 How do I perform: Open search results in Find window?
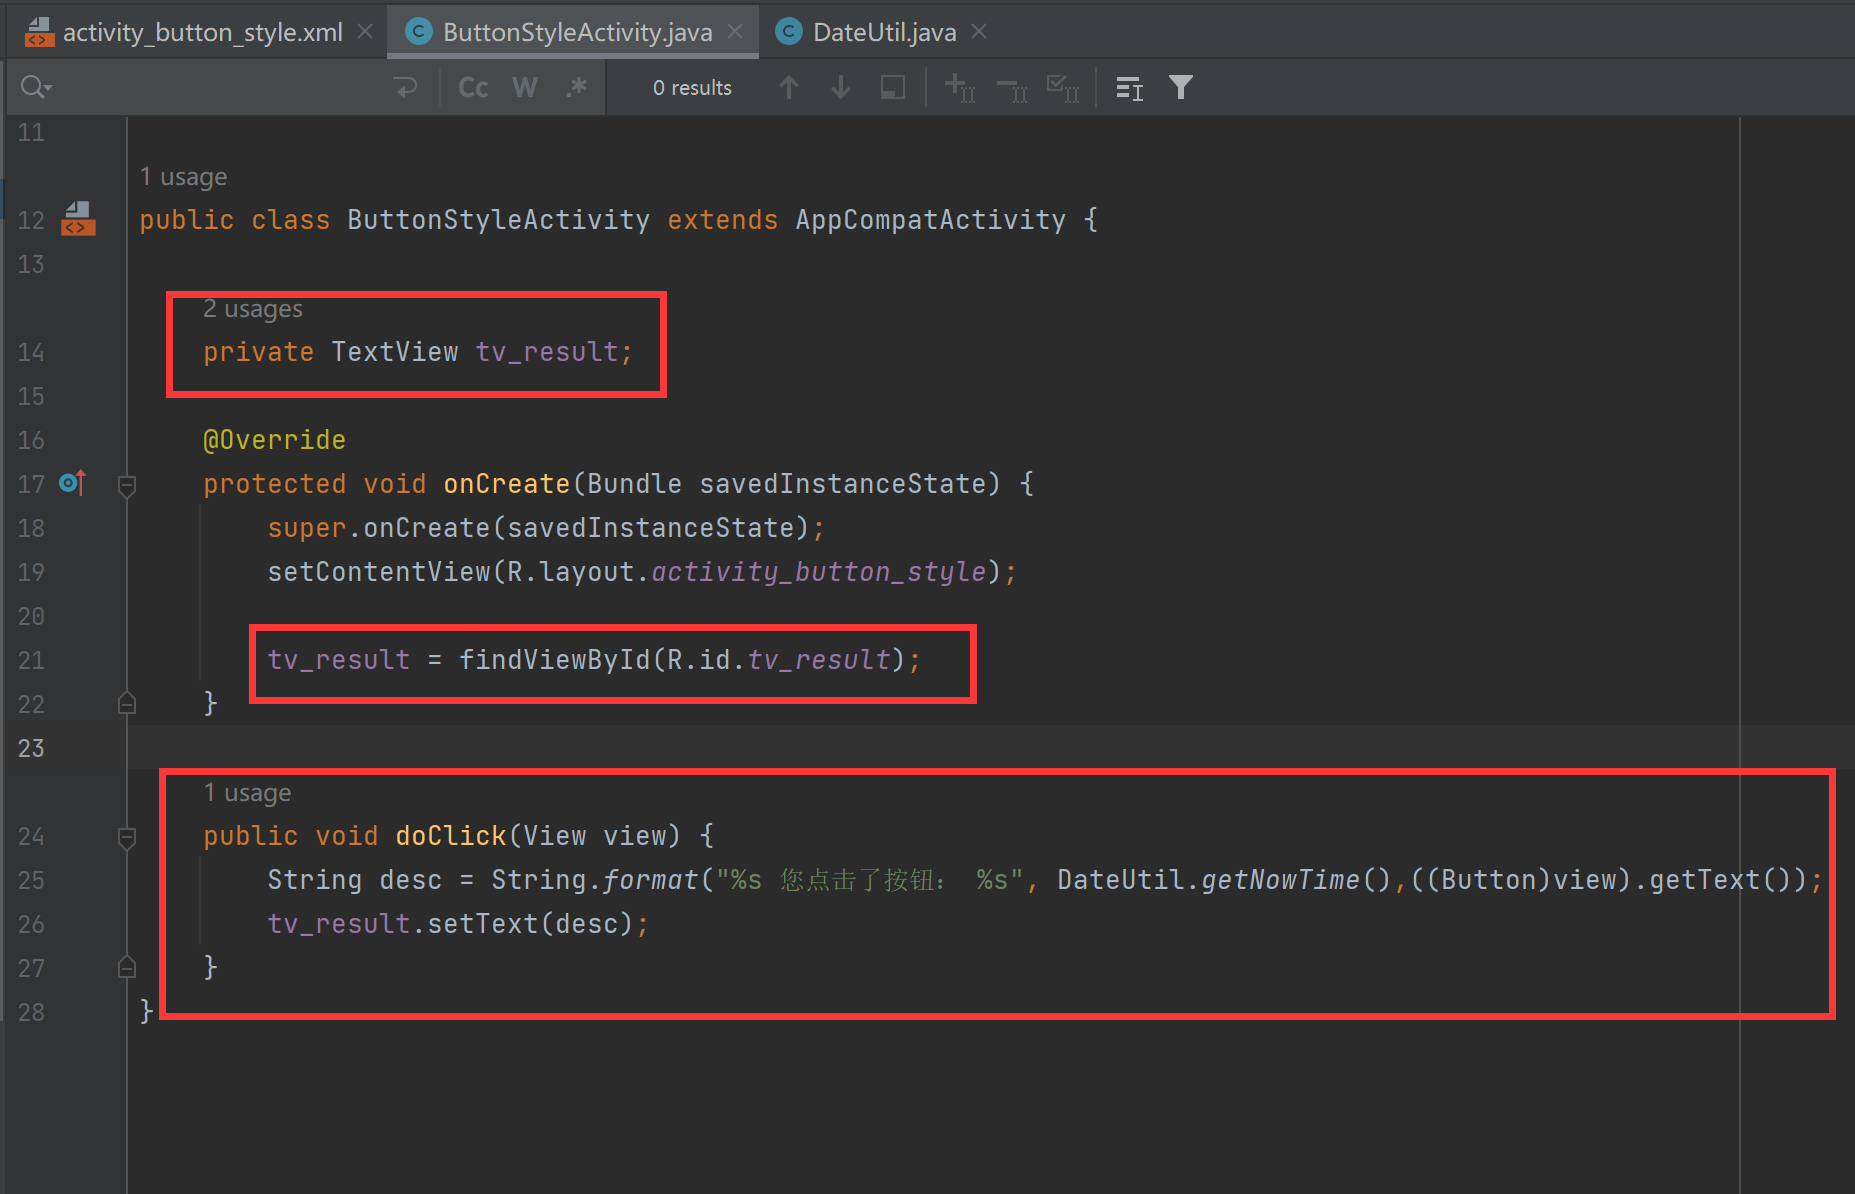(1129, 88)
